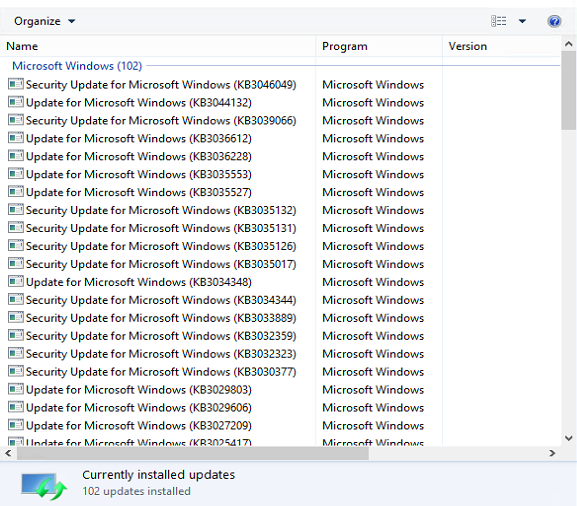This screenshot has width=577, height=506.
Task: Click the icon beside Update KB3034348
Action: click(x=16, y=282)
